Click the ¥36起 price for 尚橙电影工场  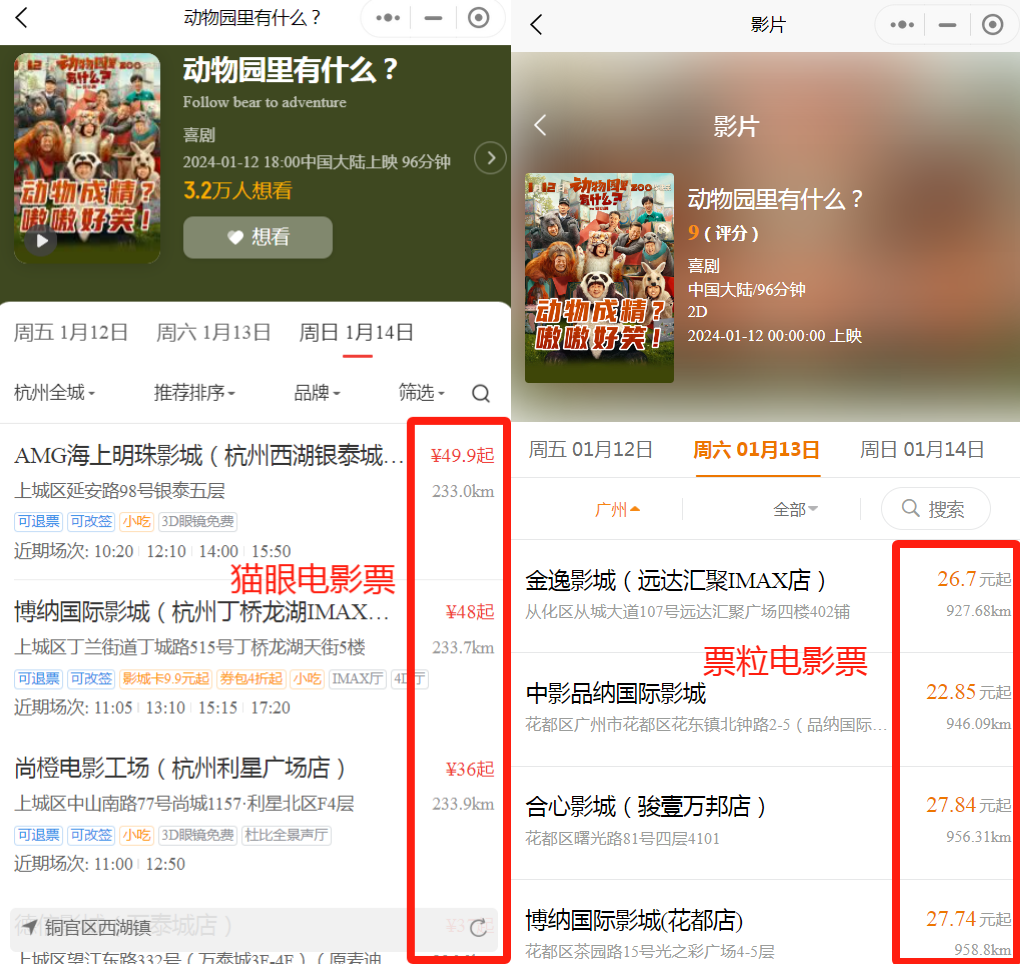pyautogui.click(x=470, y=770)
